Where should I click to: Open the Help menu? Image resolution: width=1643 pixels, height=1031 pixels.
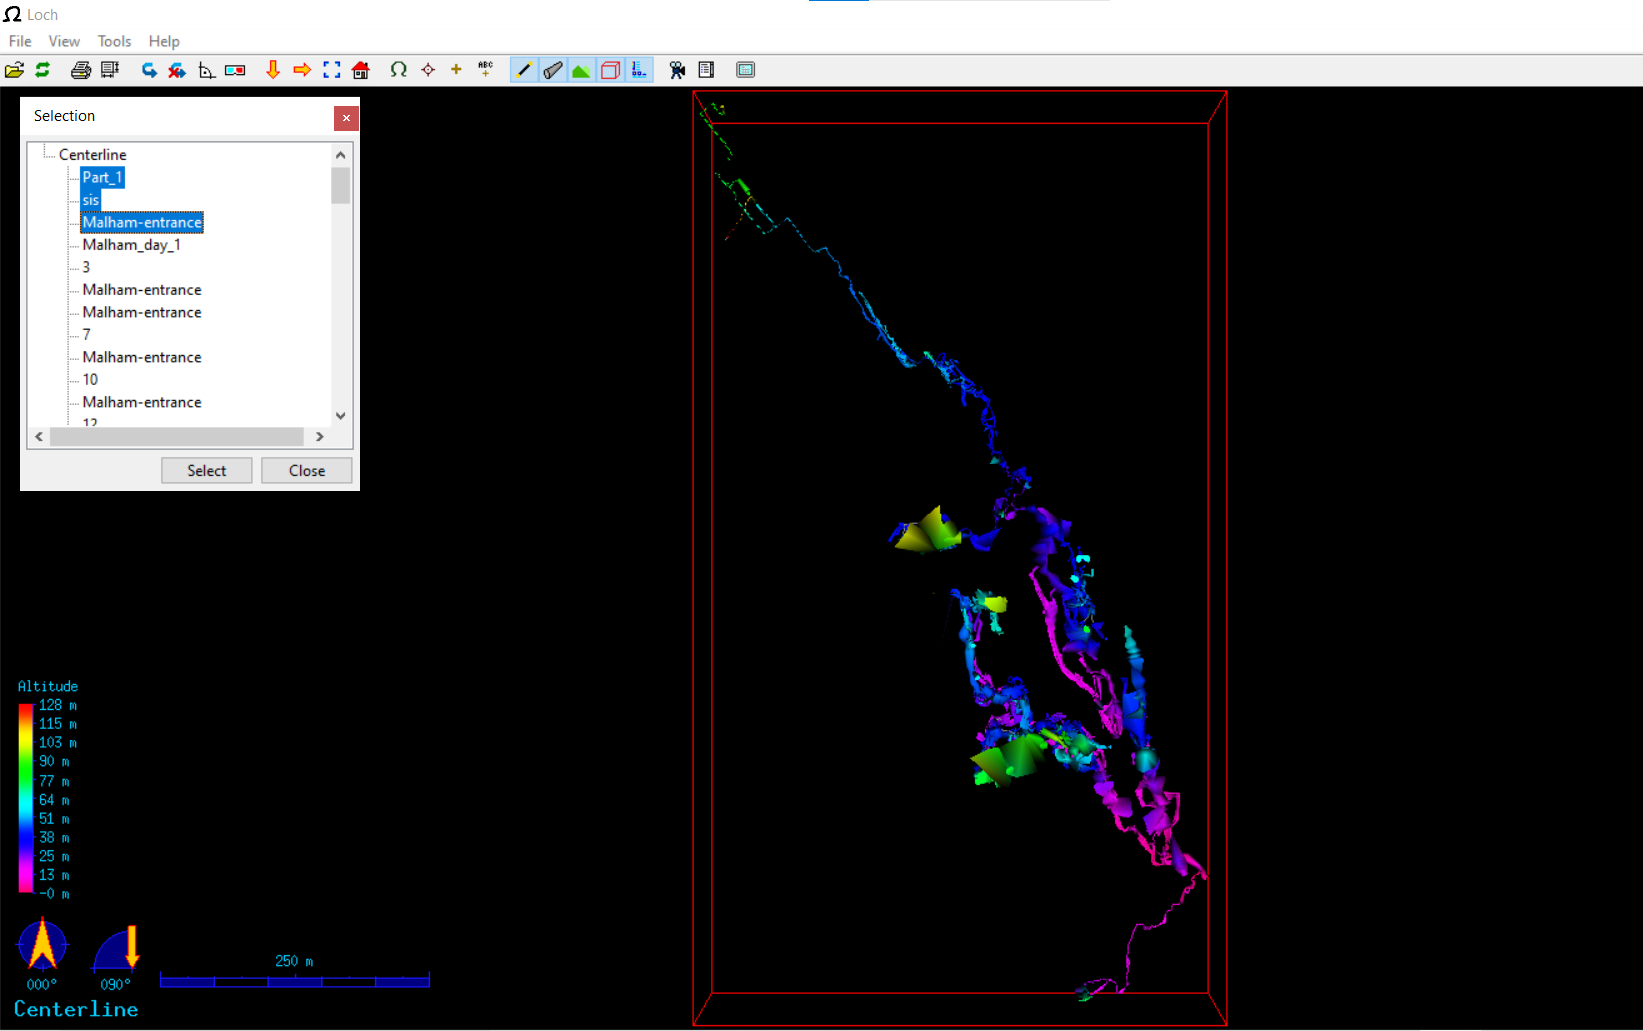tap(164, 41)
